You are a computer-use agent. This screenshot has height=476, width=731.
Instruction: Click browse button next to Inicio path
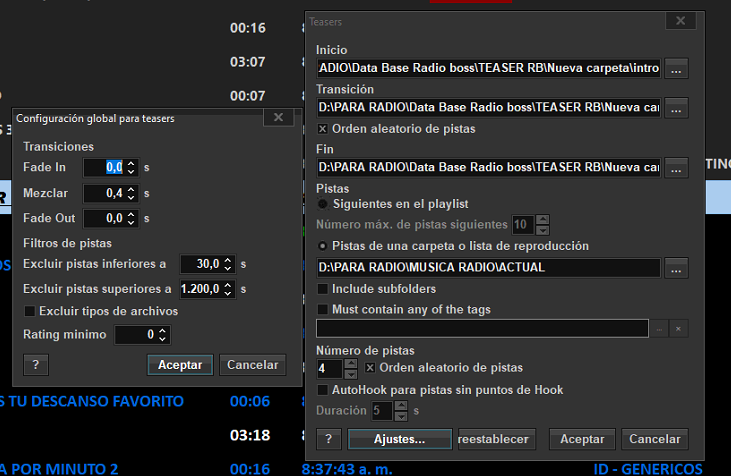coord(677,69)
